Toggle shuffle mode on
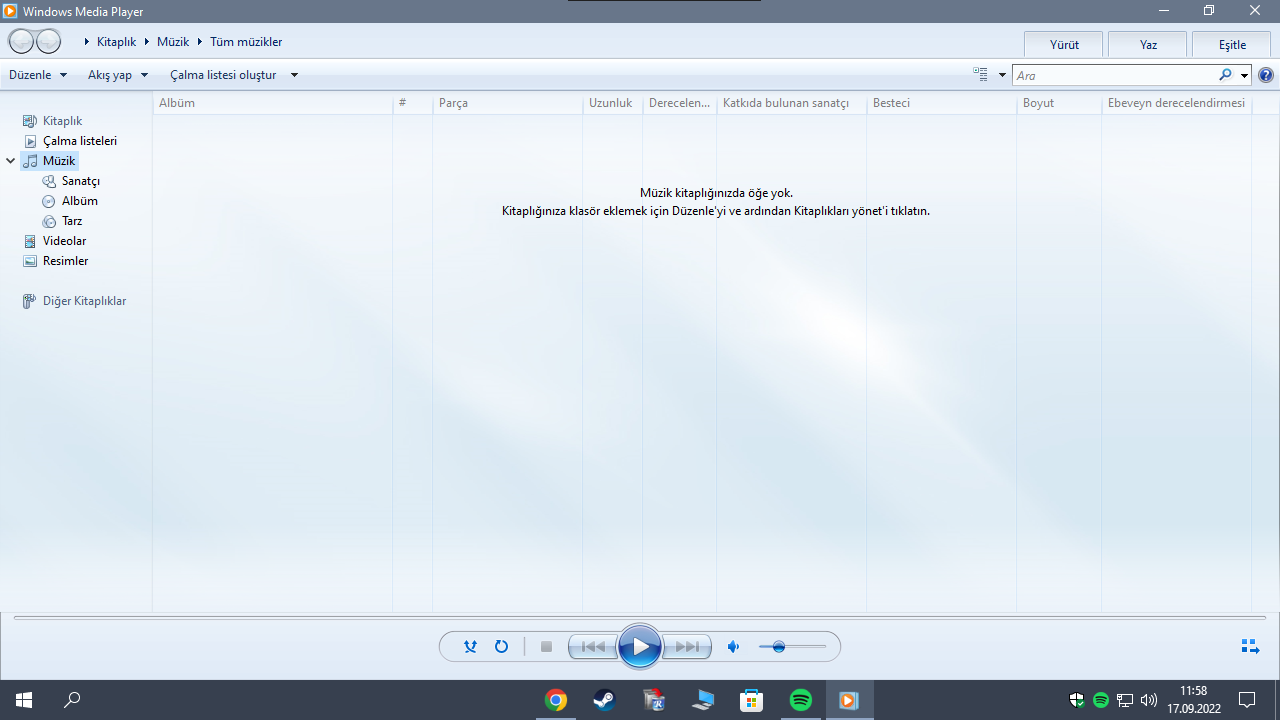 click(x=470, y=647)
